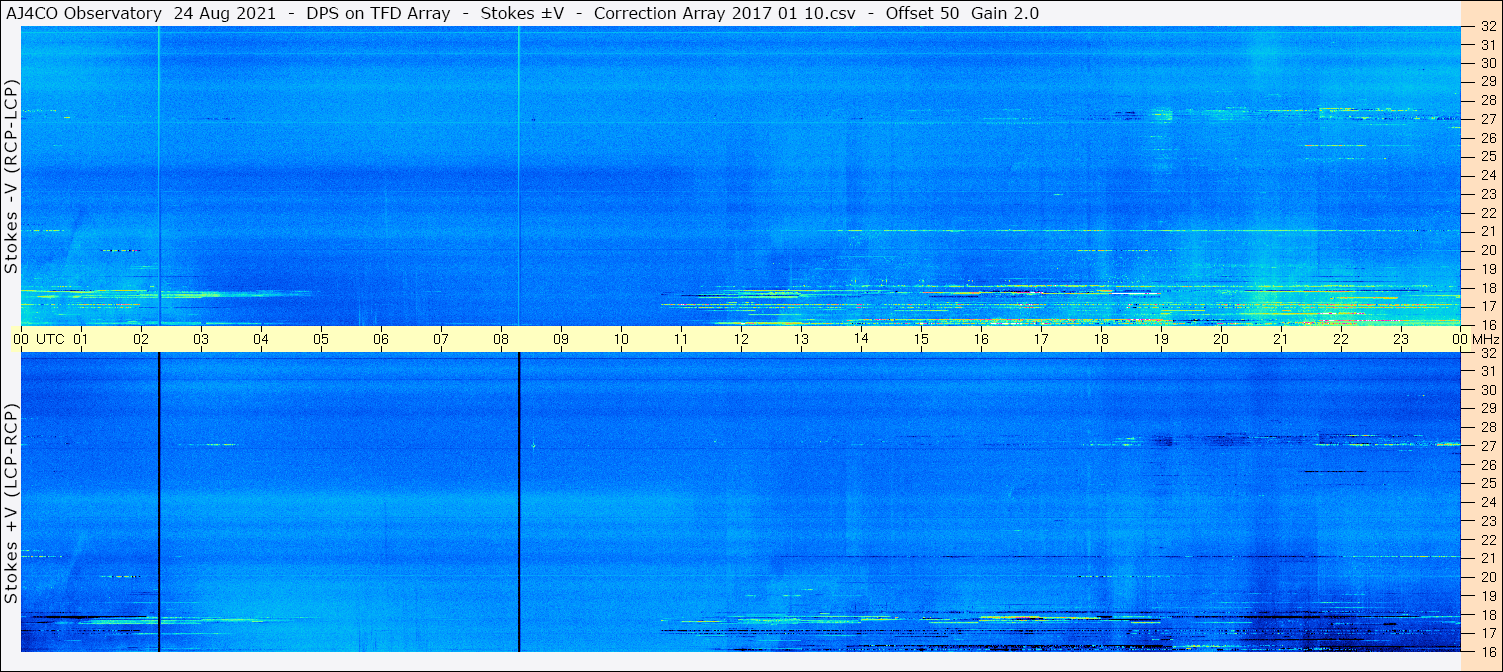Click the 12 hour marker

pos(741,339)
